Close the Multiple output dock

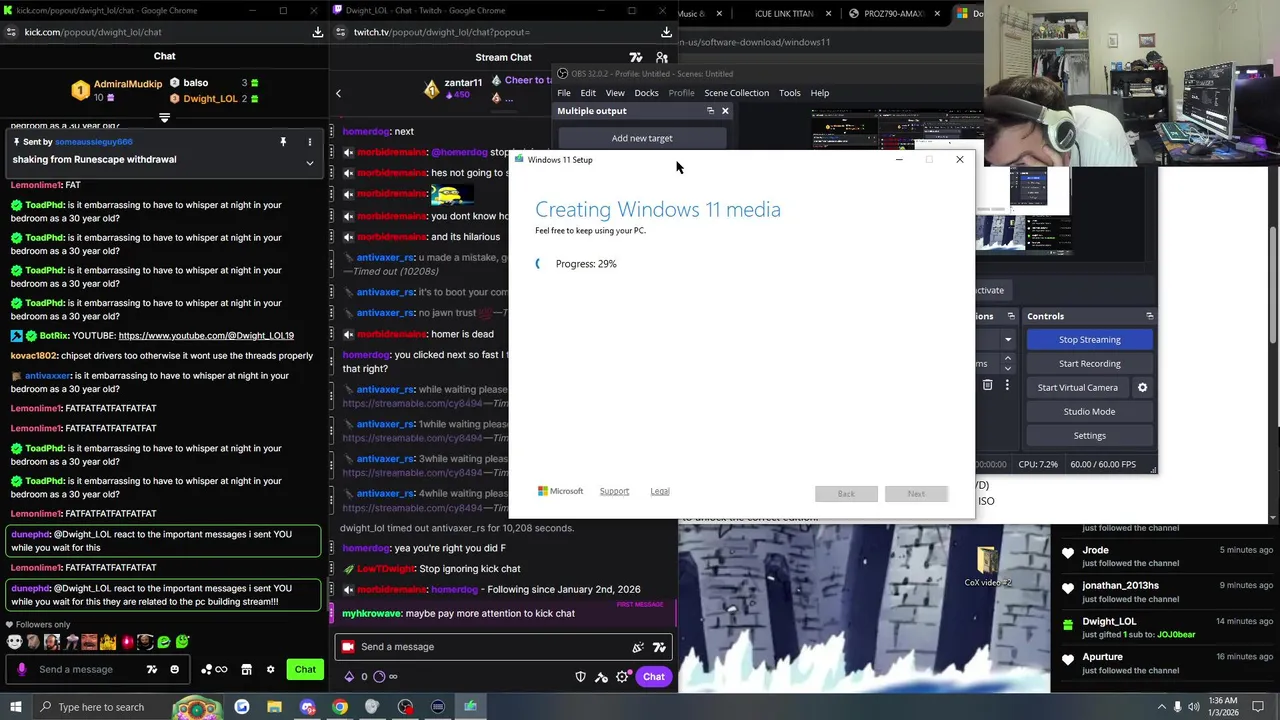(x=725, y=111)
